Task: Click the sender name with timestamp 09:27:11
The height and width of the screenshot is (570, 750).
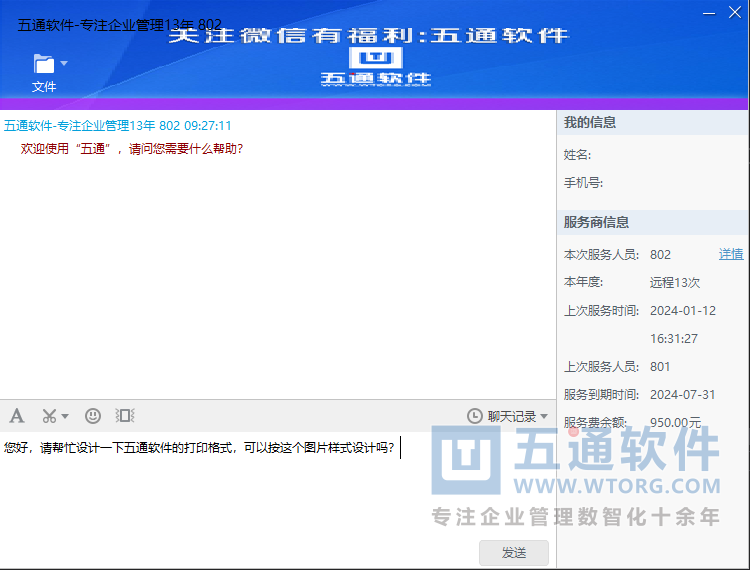Action: [x=118, y=126]
